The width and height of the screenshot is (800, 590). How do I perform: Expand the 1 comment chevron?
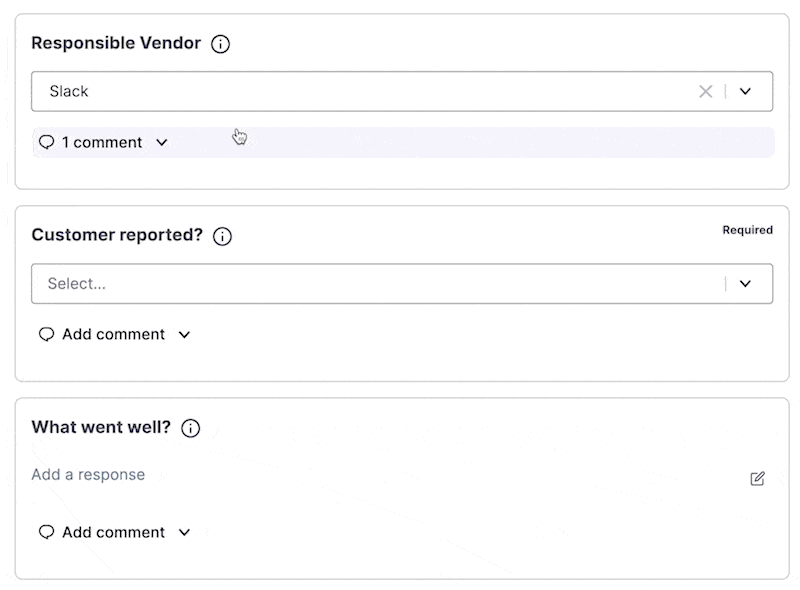[162, 142]
